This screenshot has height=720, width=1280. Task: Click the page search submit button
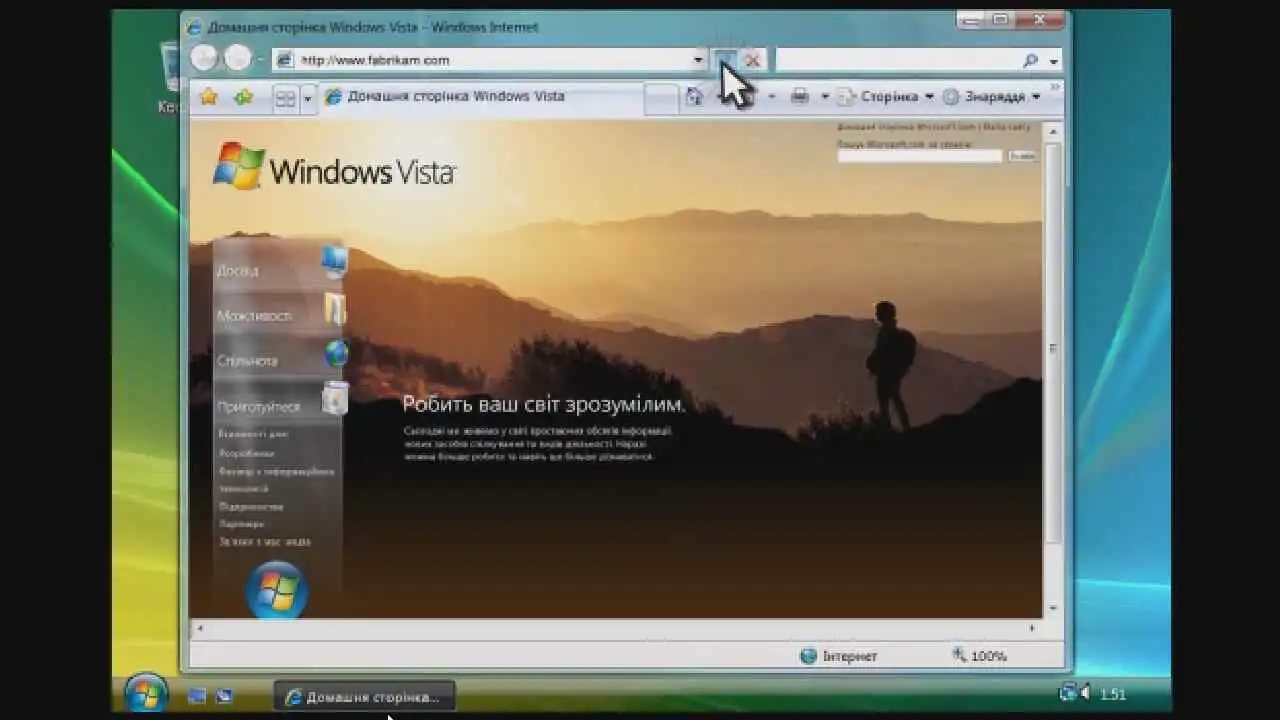tap(1021, 156)
